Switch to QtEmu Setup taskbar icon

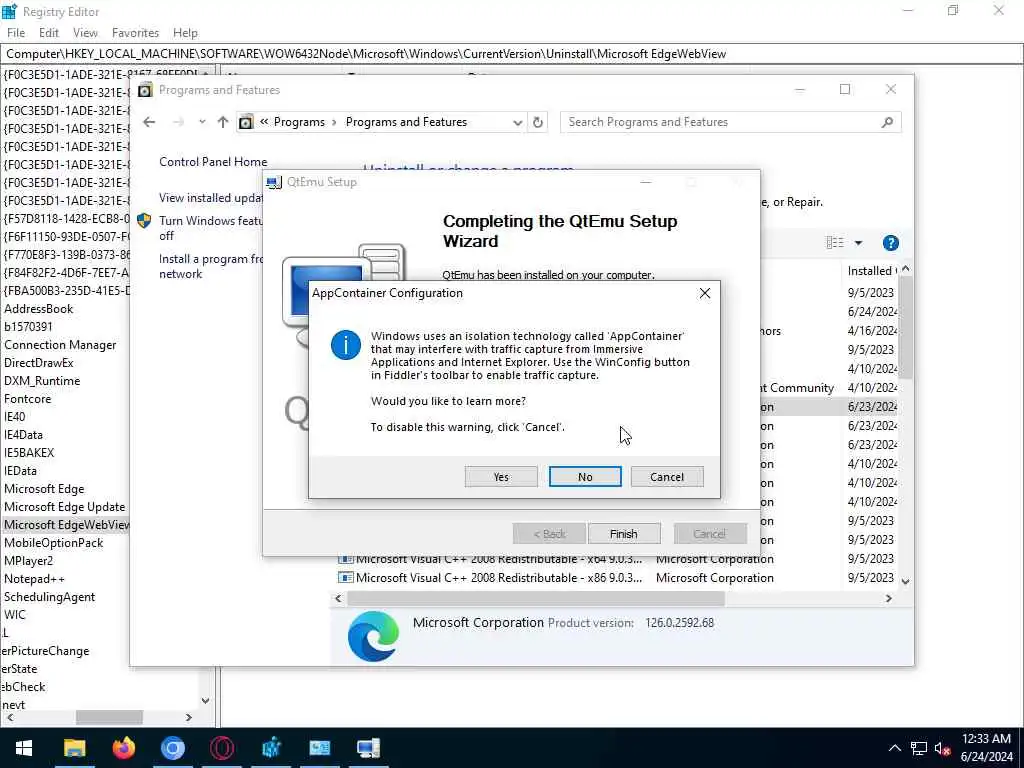point(368,748)
